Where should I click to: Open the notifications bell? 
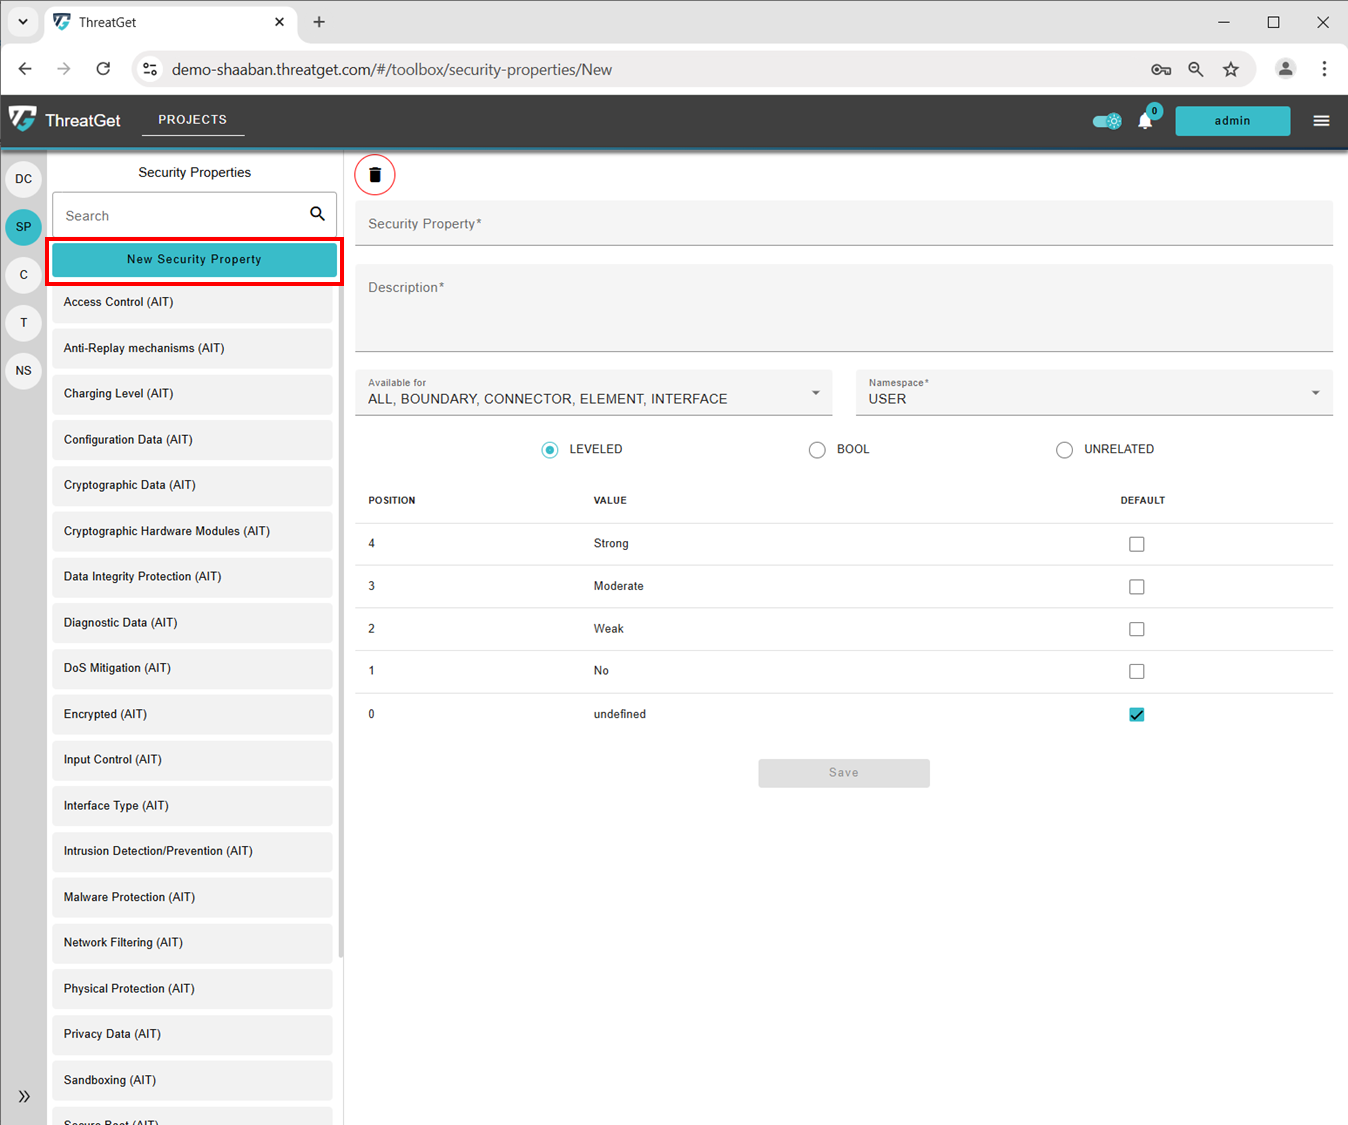coord(1145,121)
